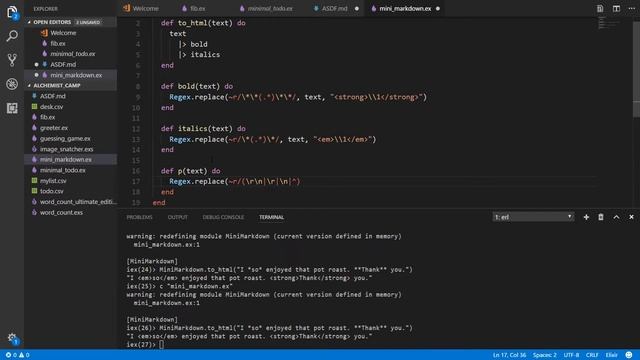
Task: Open the Source Control view
Action: point(12,60)
